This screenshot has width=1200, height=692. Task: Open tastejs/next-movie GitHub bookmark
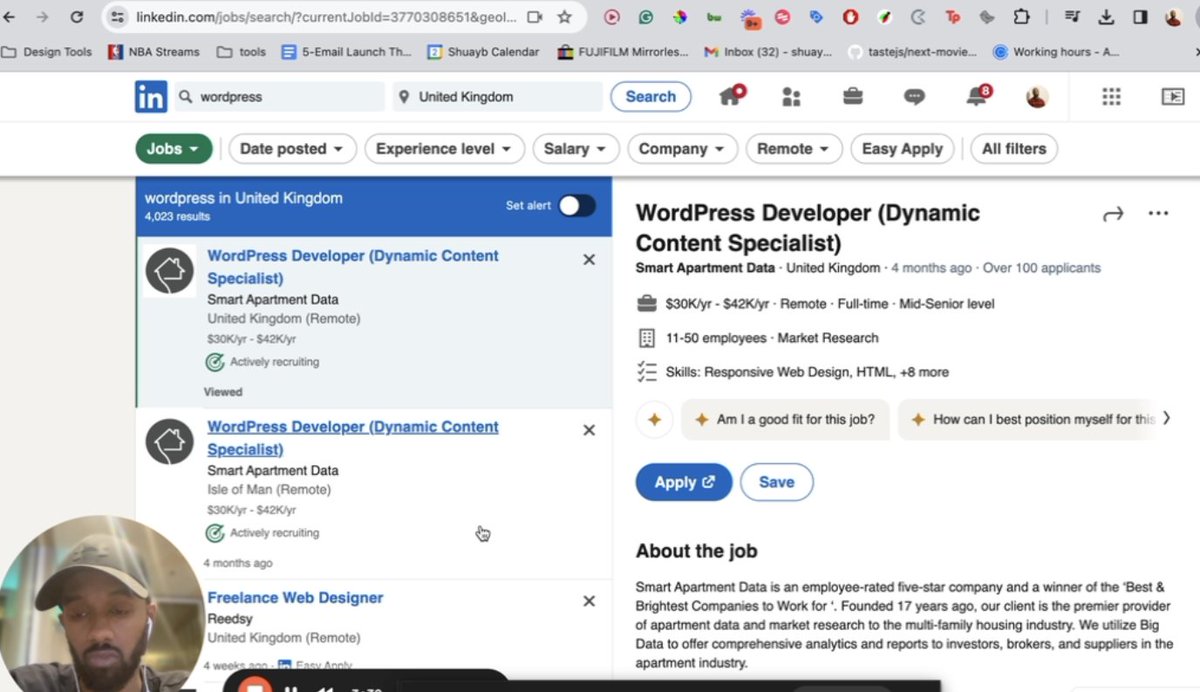click(912, 52)
